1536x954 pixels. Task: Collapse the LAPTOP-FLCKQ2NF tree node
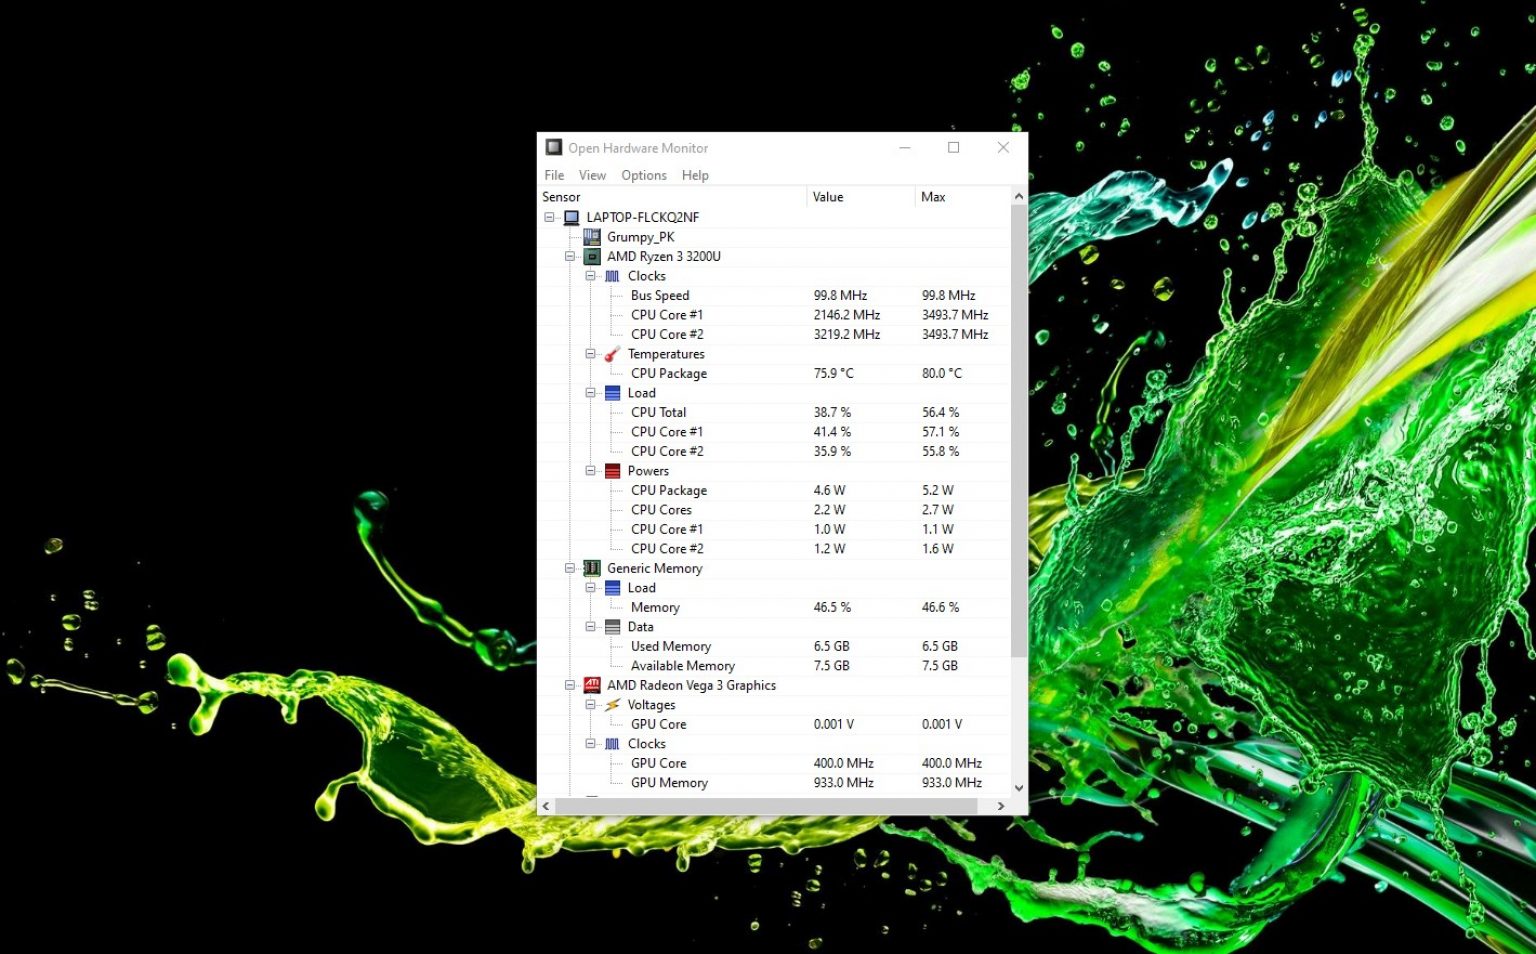(550, 217)
